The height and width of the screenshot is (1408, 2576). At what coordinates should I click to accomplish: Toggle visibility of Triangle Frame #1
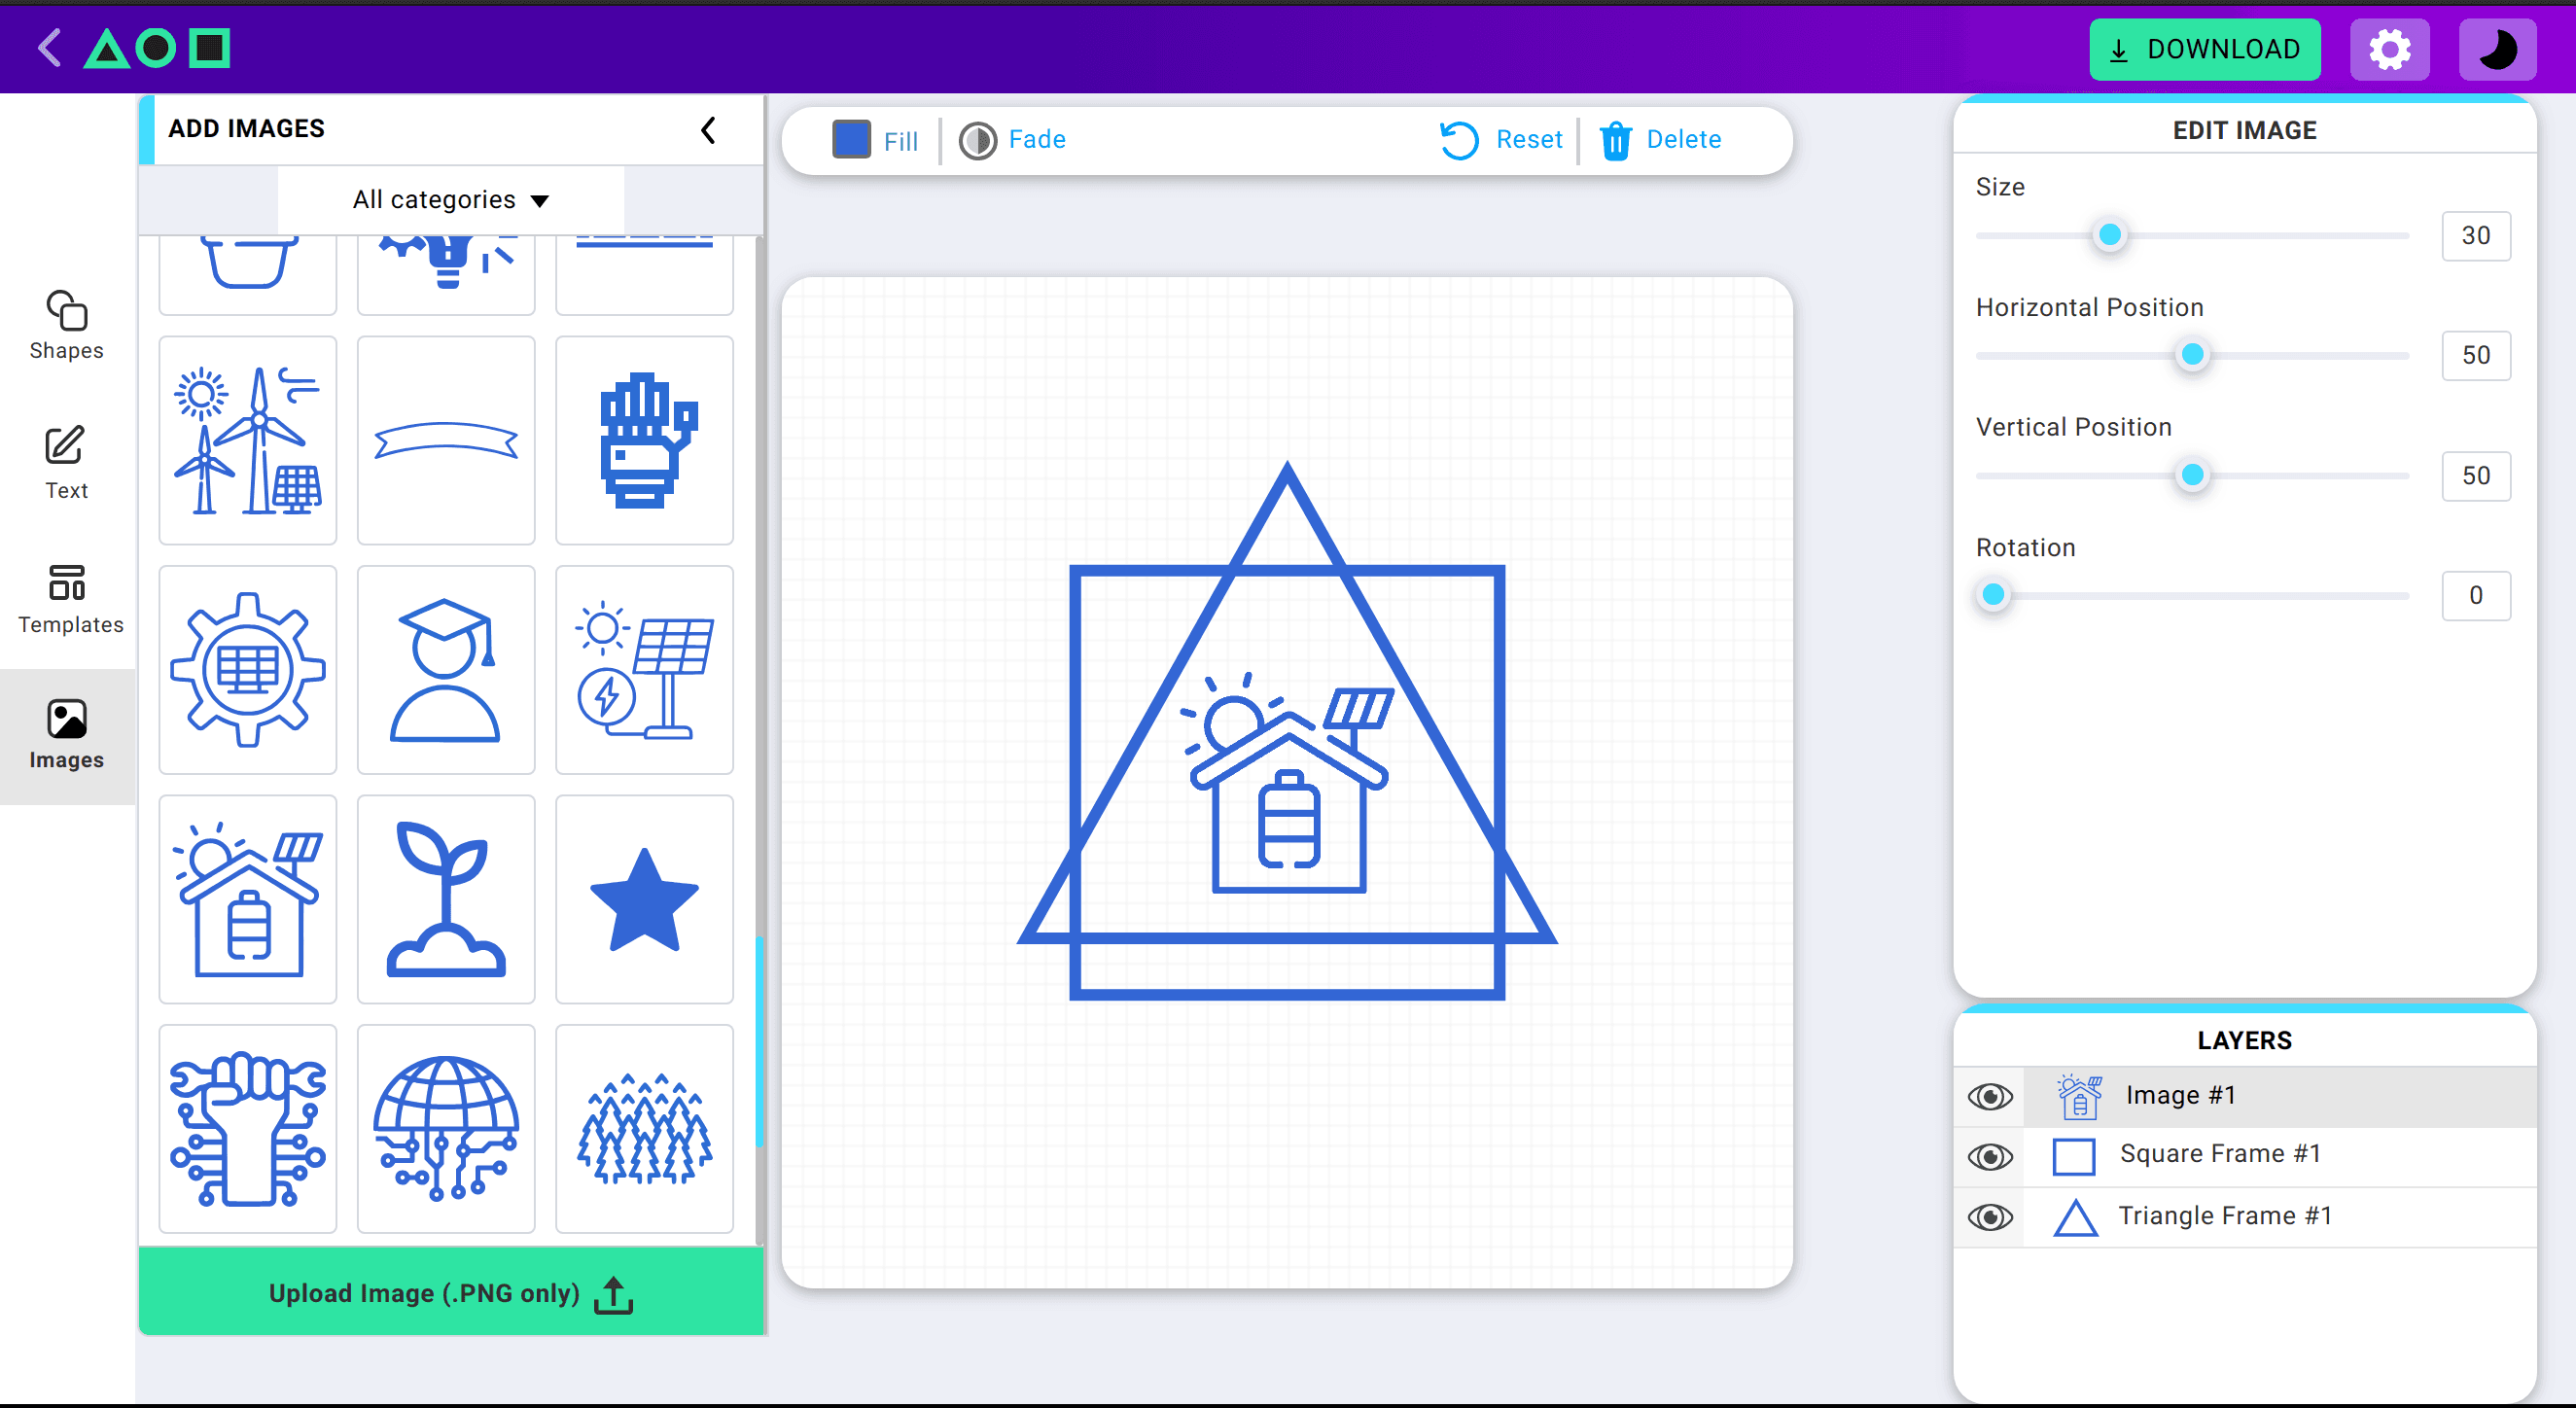coord(1990,1217)
